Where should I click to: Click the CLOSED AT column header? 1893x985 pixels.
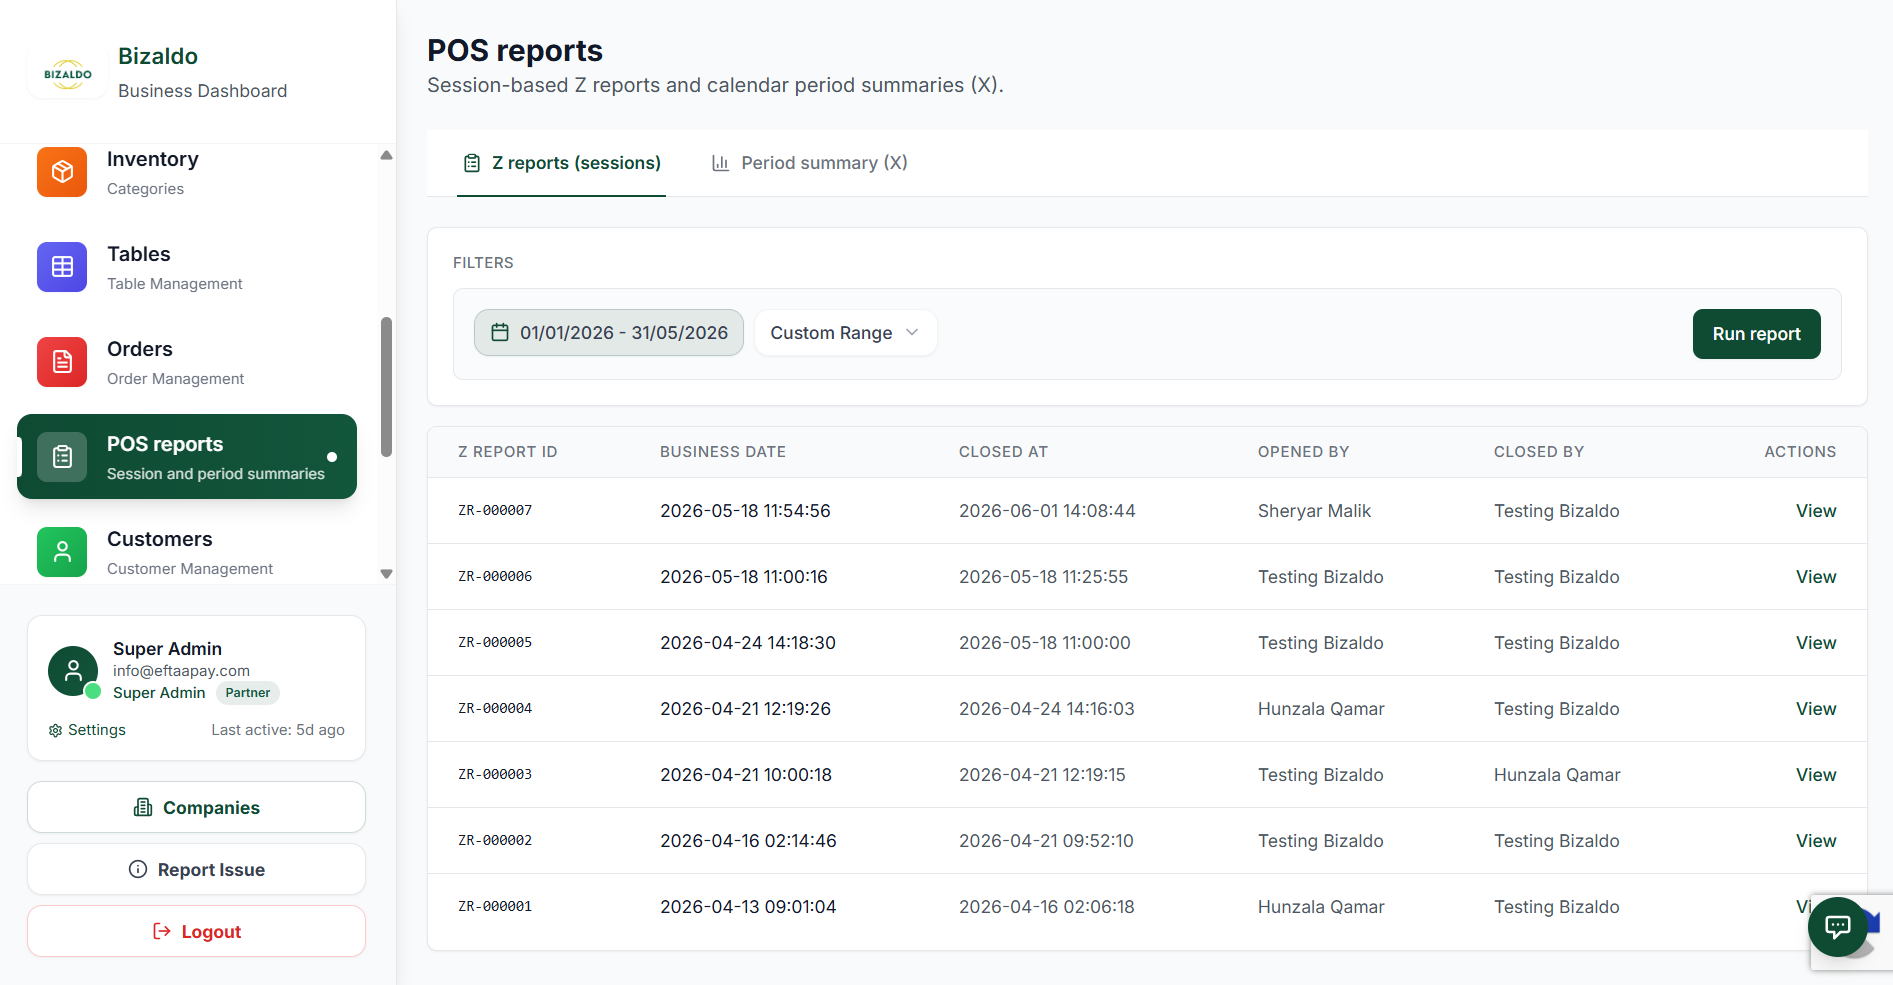click(x=1003, y=452)
